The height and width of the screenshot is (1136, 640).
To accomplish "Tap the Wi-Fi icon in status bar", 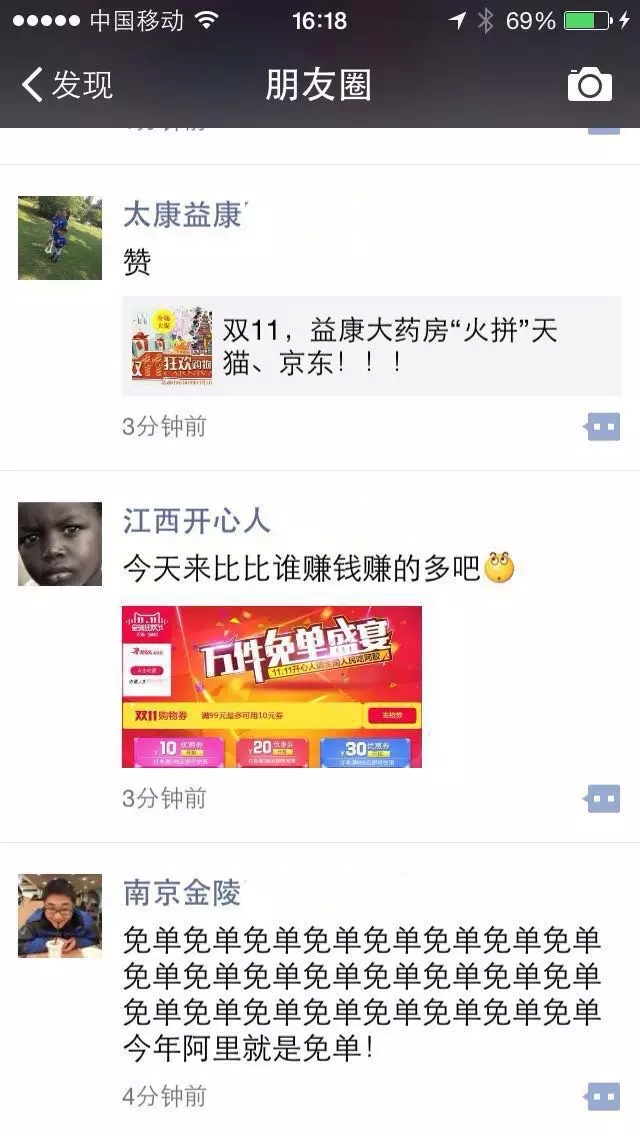I will pos(207,20).
